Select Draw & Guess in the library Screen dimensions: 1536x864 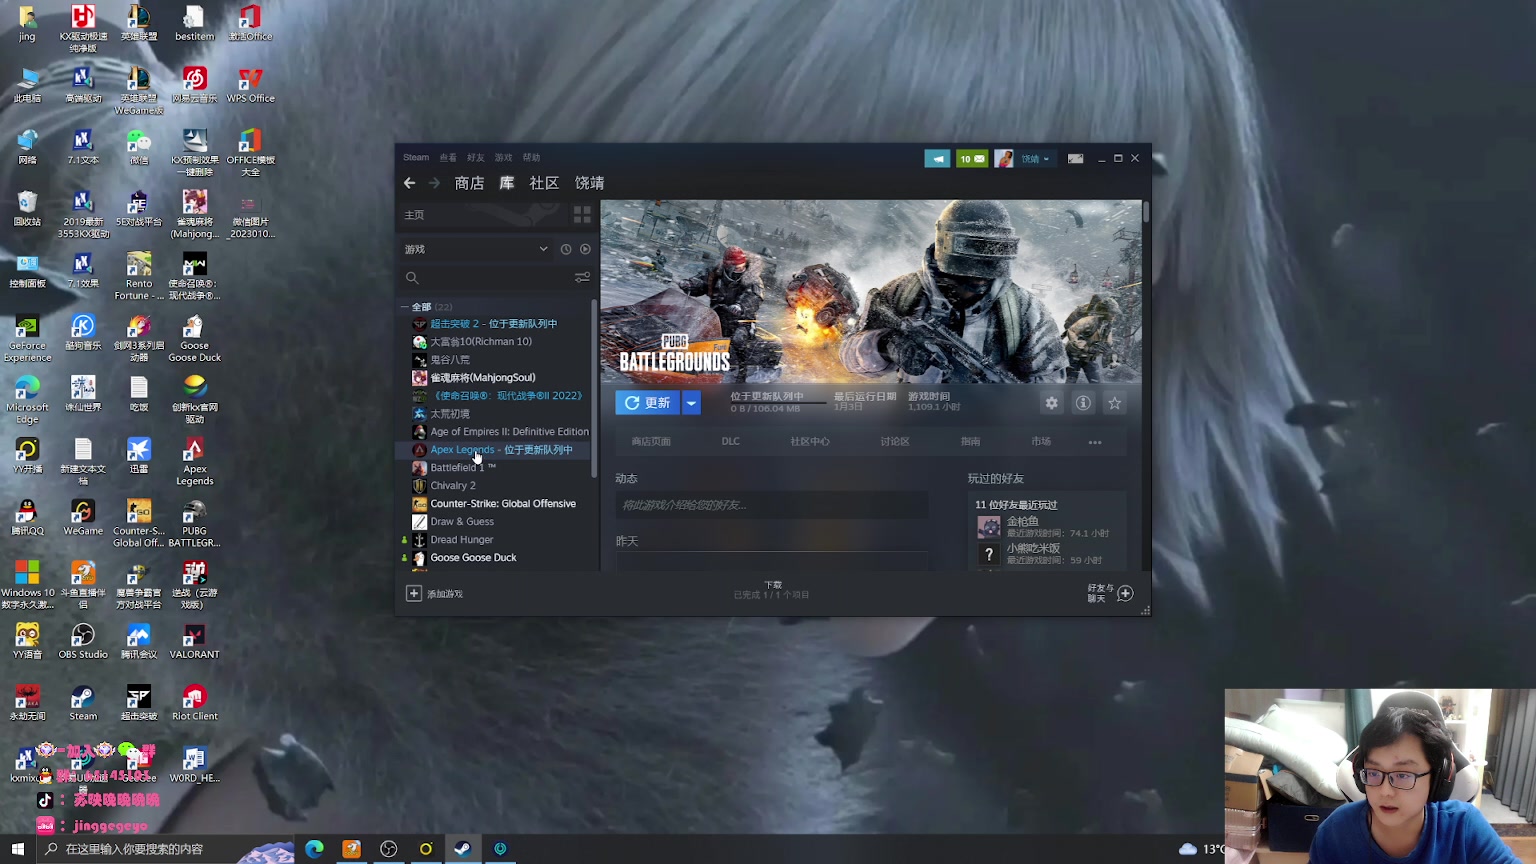point(462,522)
